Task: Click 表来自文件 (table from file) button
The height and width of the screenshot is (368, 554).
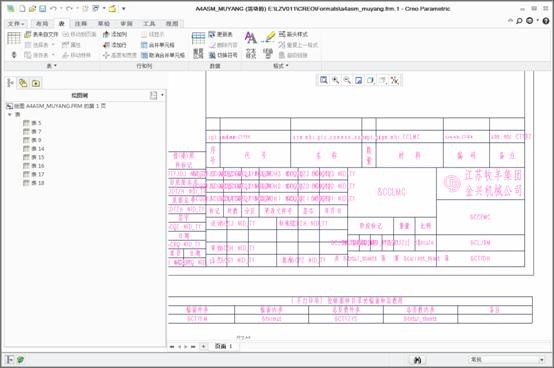Action: (x=41, y=34)
